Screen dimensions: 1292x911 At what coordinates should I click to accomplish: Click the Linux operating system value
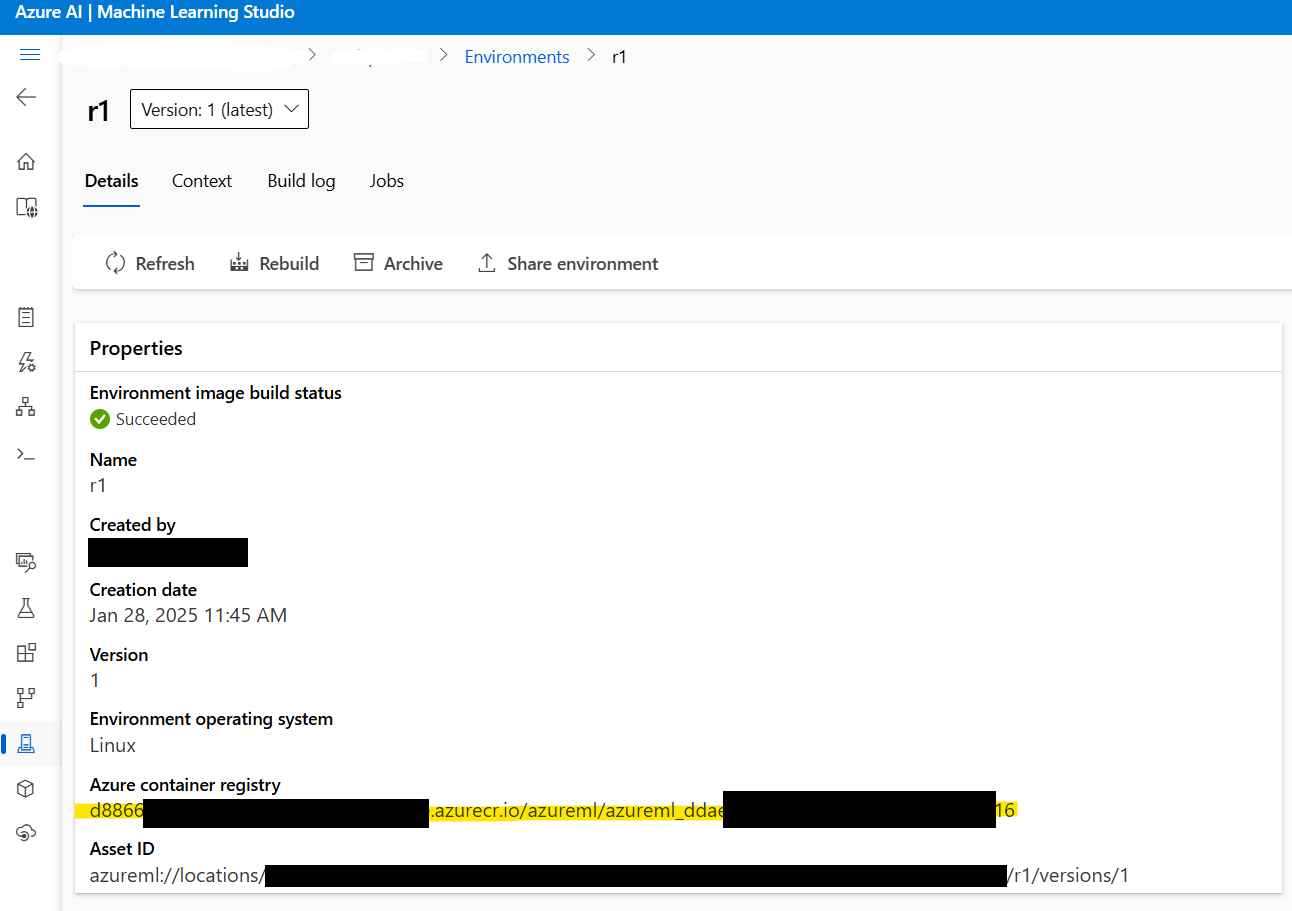pyautogui.click(x=113, y=745)
